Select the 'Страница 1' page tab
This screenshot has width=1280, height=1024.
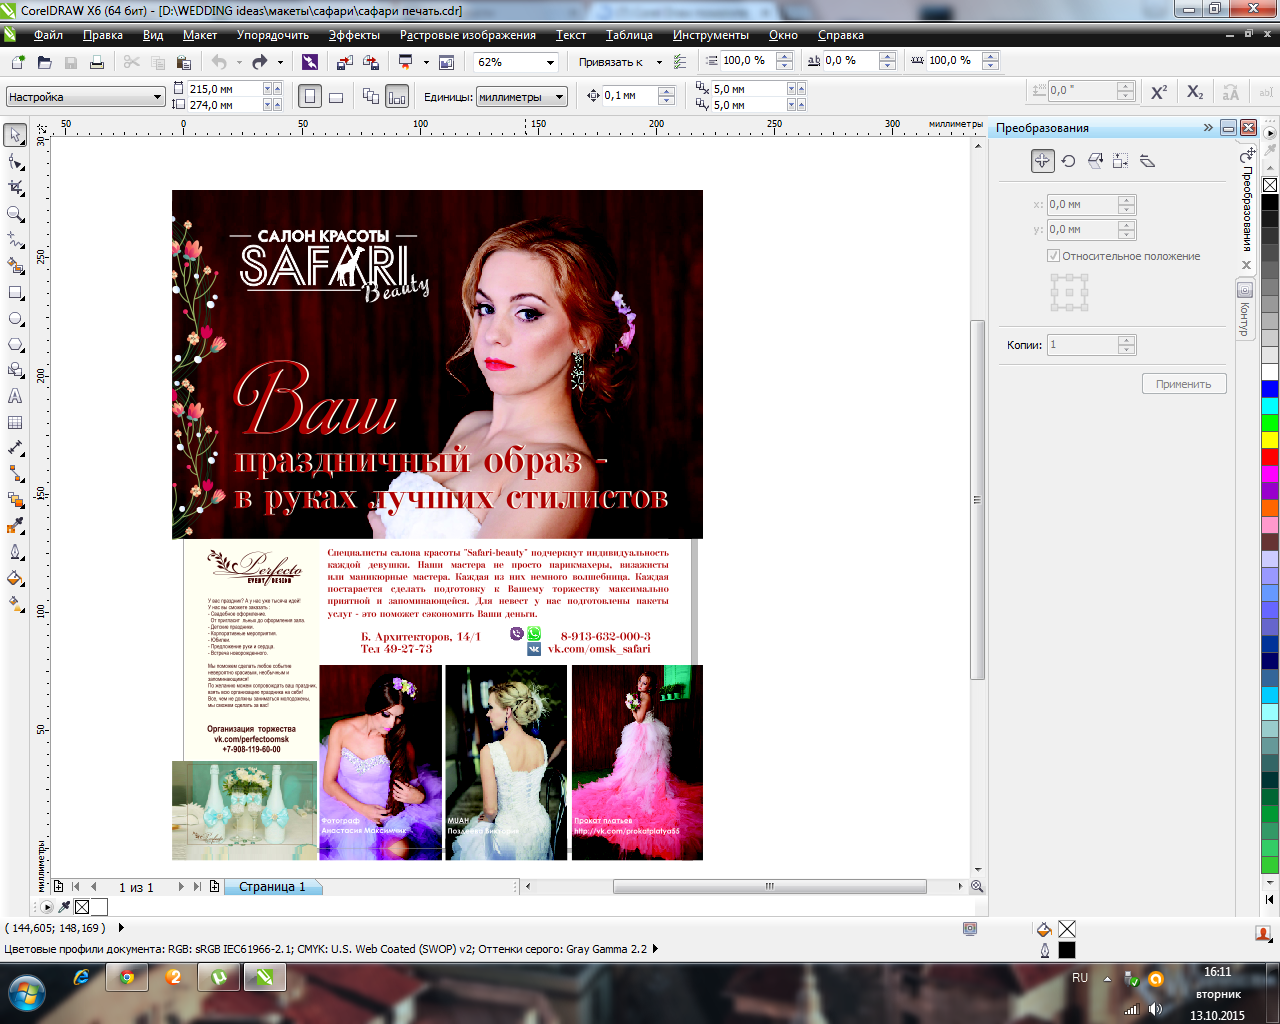pyautogui.click(x=272, y=887)
